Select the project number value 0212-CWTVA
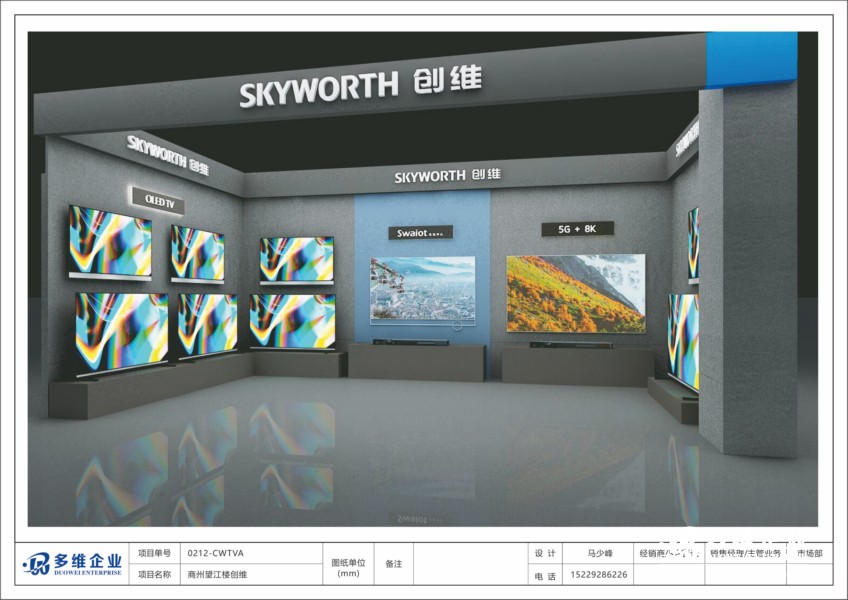The image size is (848, 600). [x=215, y=553]
